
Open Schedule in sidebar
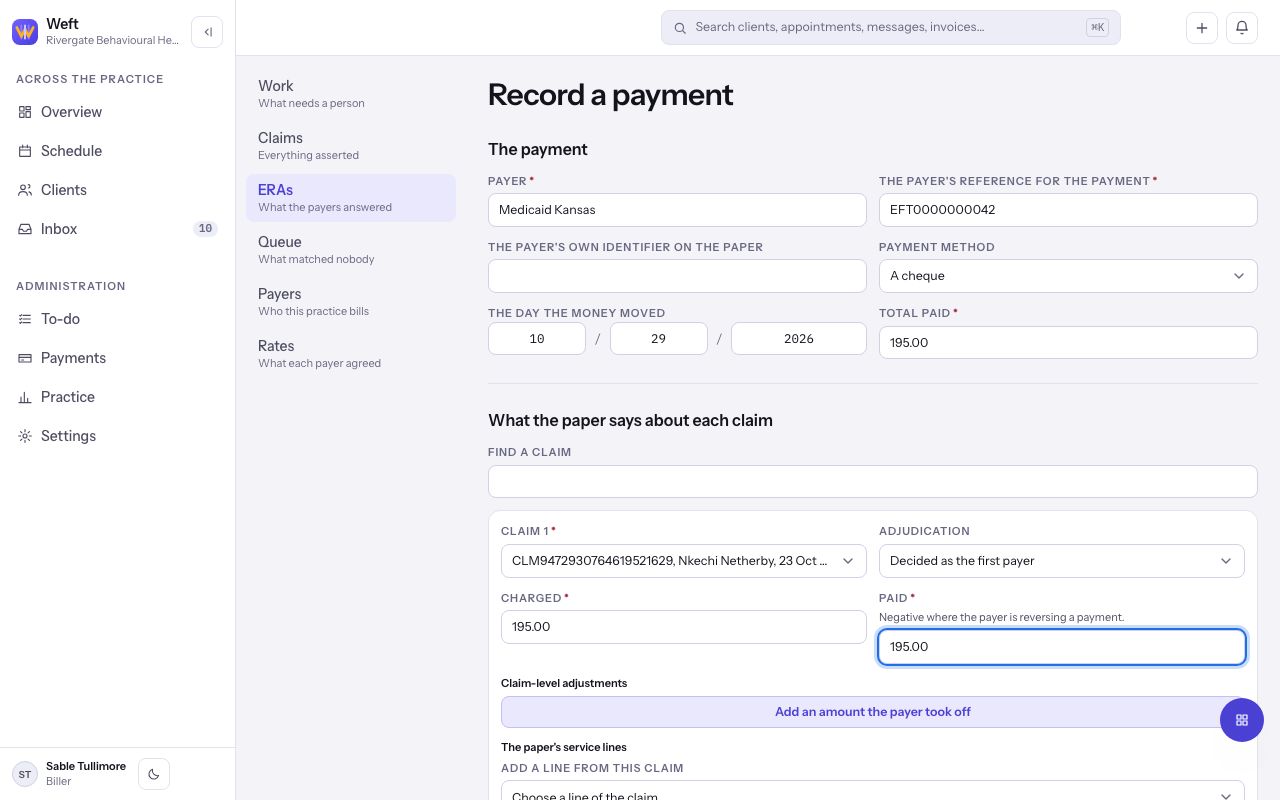(118, 151)
